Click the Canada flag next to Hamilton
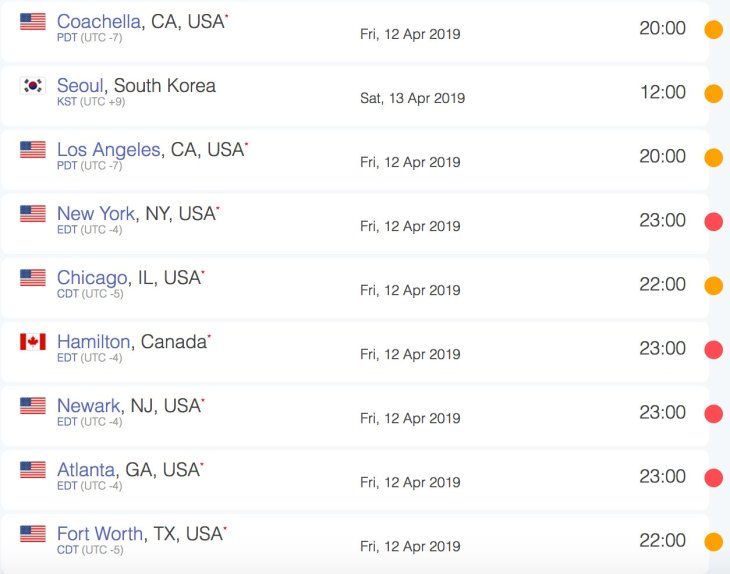The height and width of the screenshot is (574, 730). (x=33, y=342)
